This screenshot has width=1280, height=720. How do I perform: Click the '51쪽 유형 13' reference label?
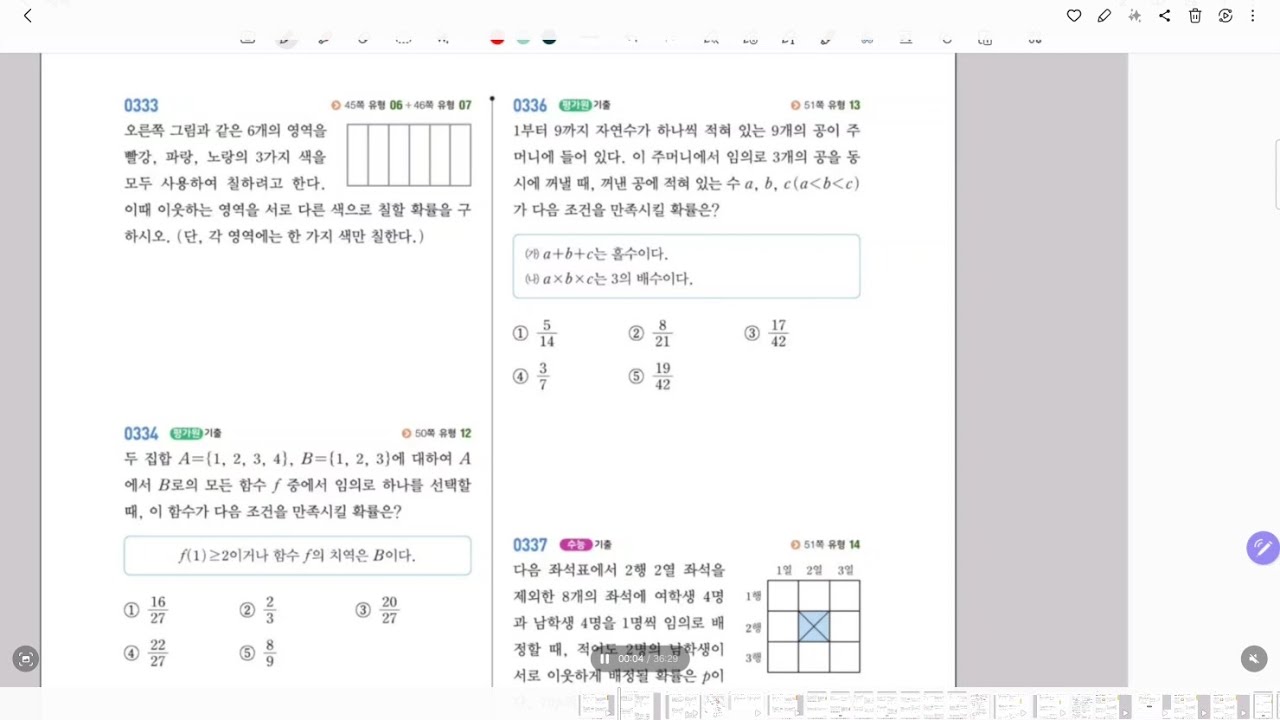click(825, 105)
